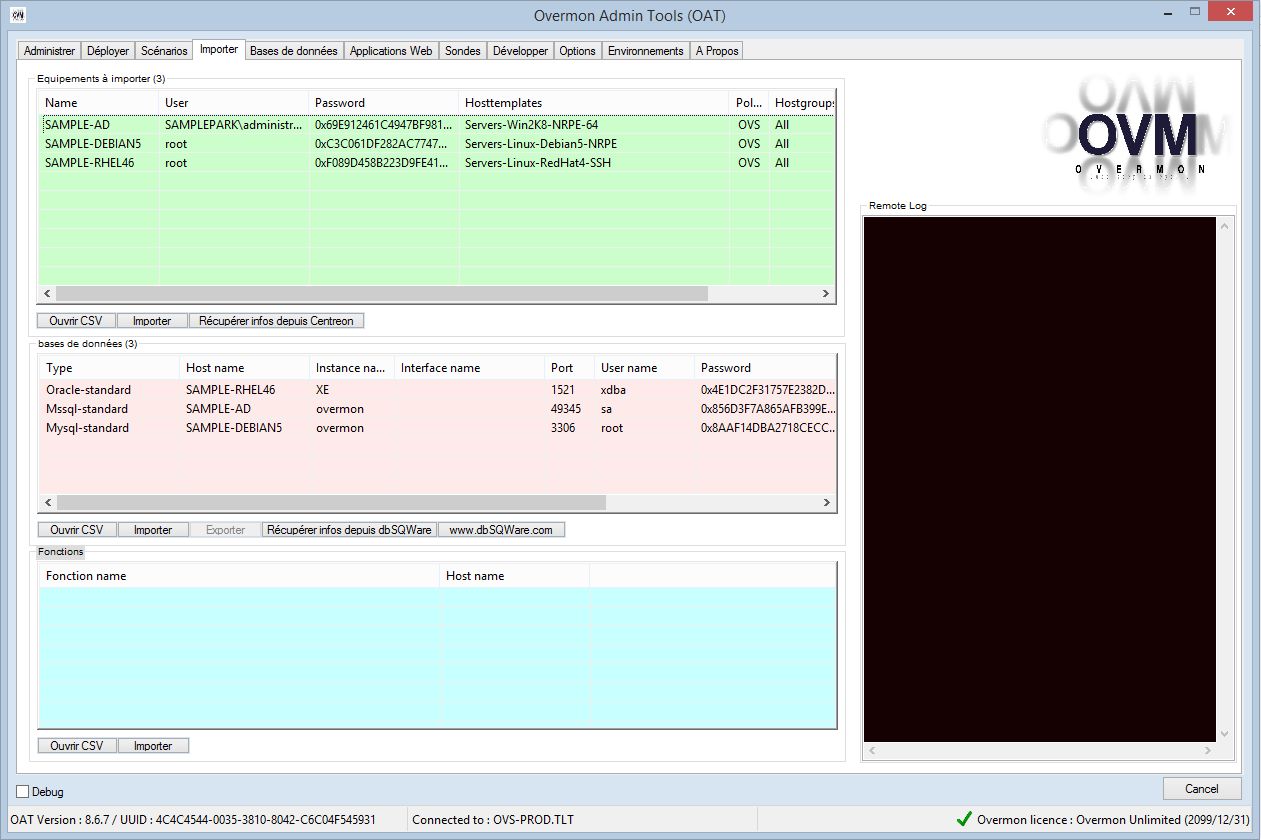Click inside the Remote Log console

click(x=1040, y=480)
